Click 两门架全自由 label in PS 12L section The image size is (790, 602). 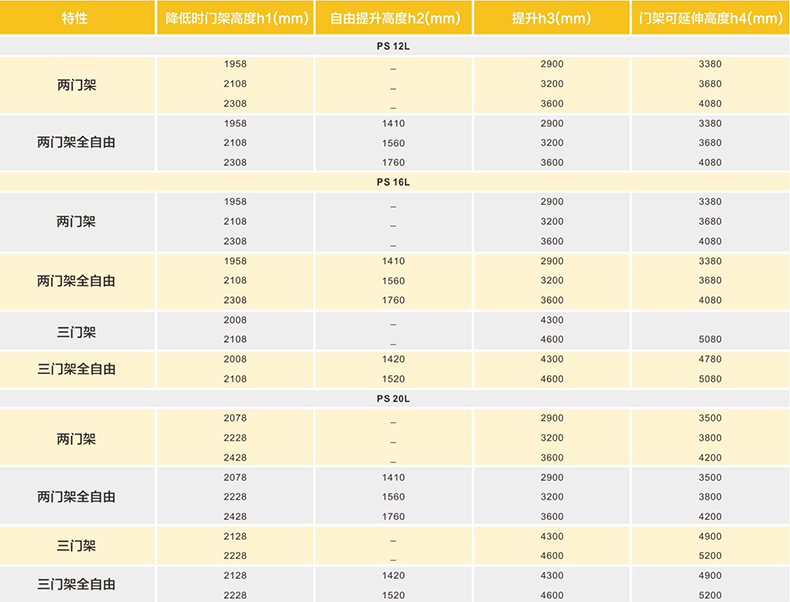tap(76, 143)
